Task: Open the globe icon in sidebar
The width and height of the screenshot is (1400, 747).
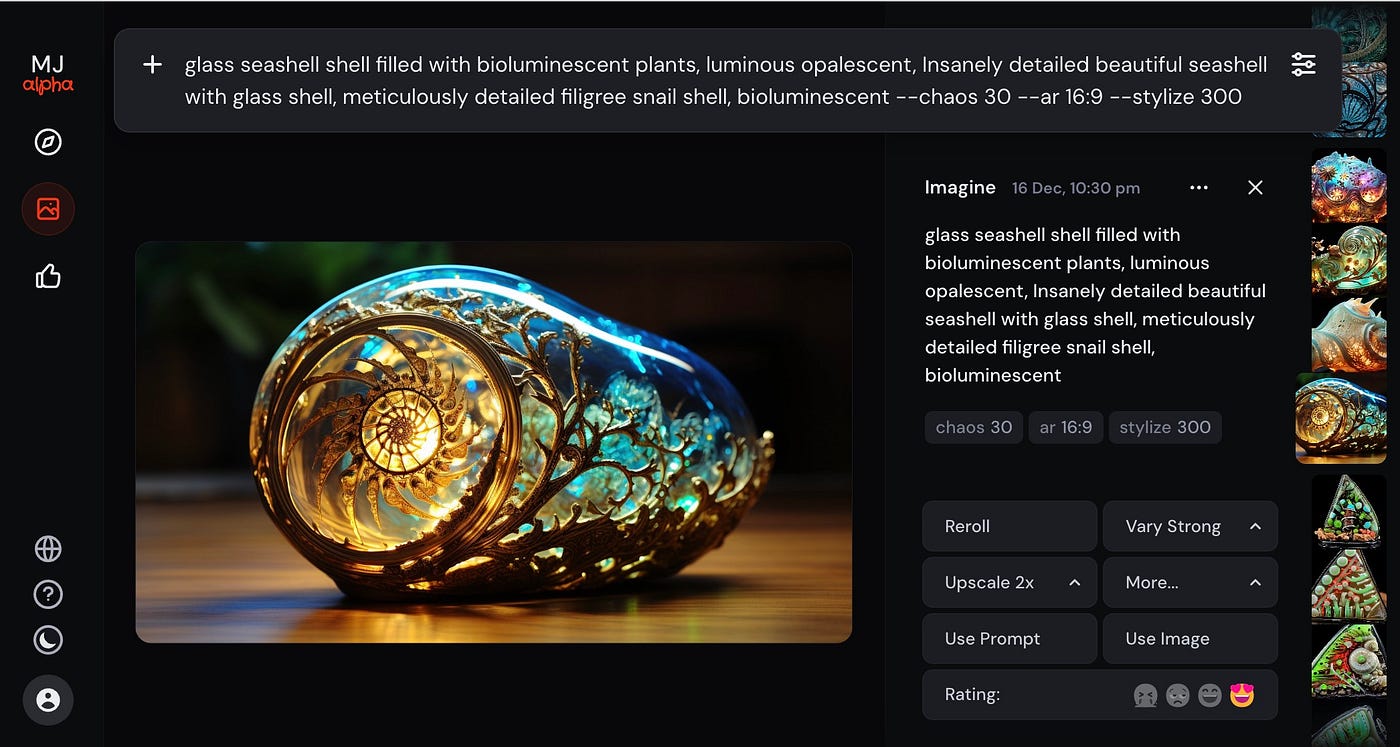Action: 48,549
